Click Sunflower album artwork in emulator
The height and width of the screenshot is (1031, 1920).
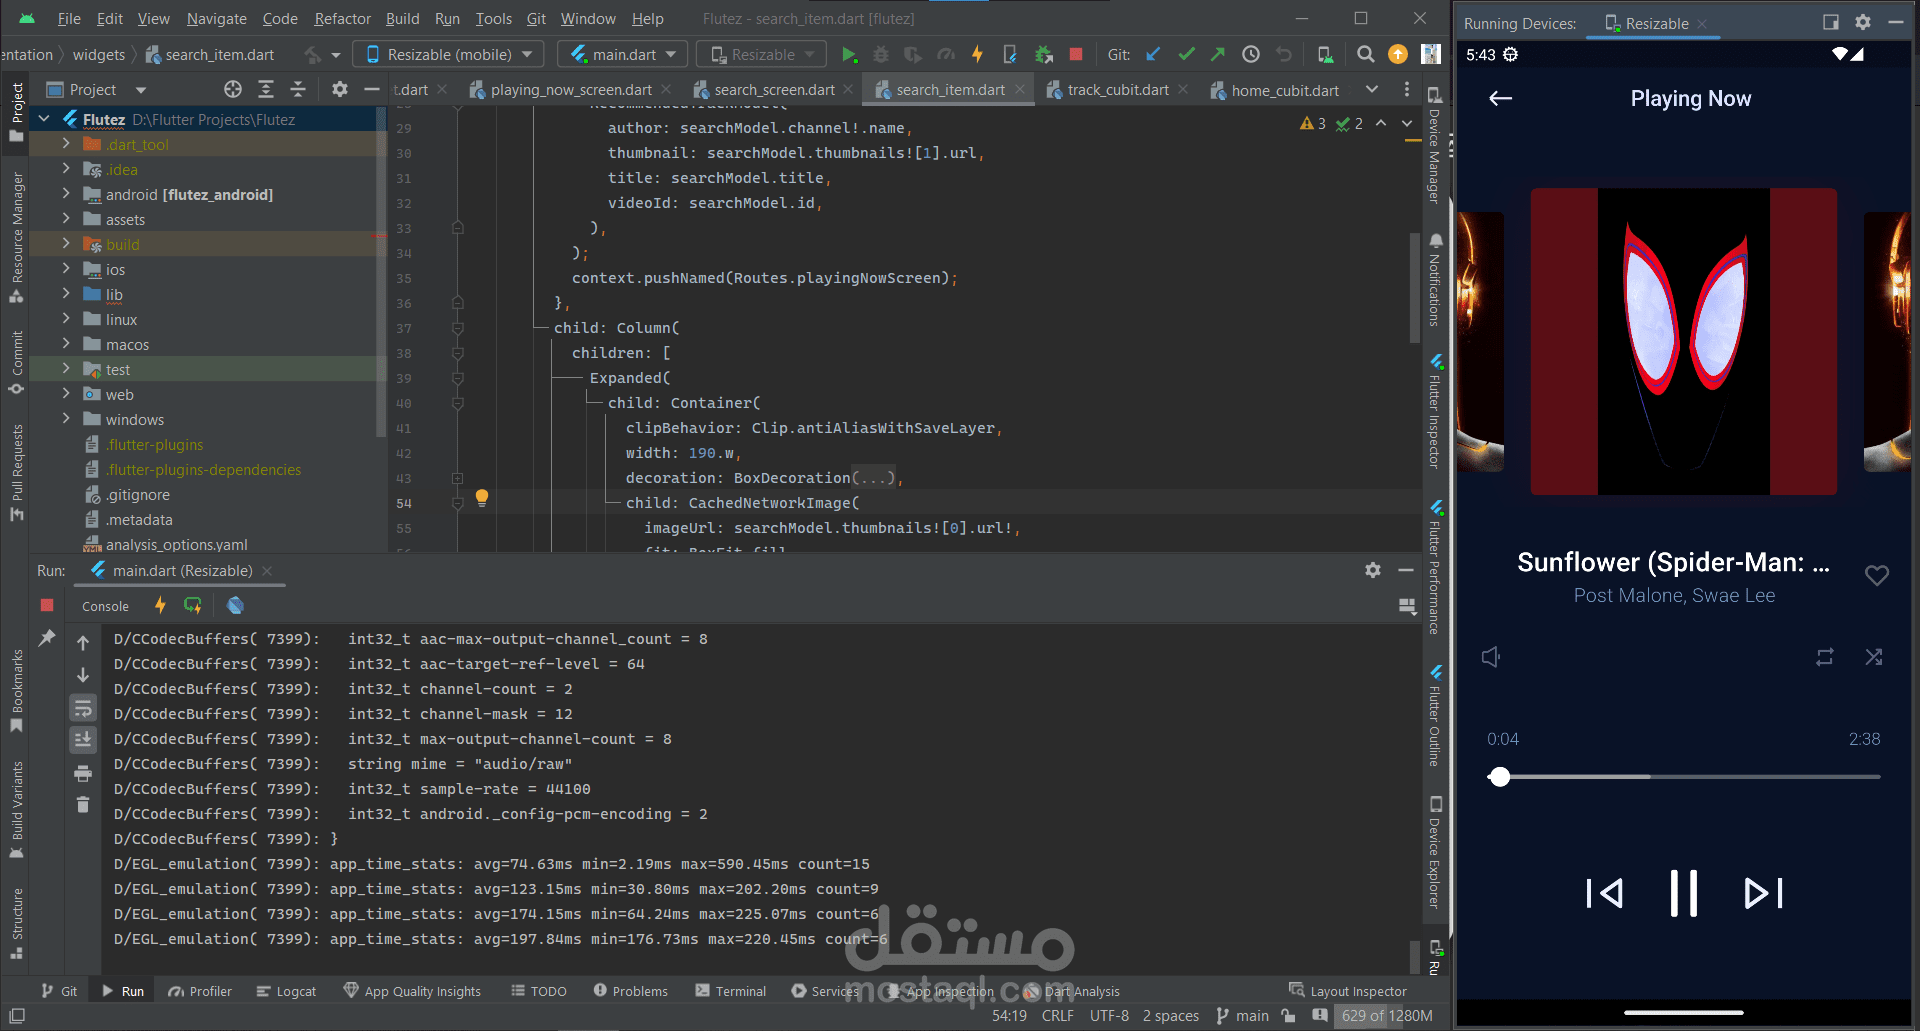(1684, 342)
